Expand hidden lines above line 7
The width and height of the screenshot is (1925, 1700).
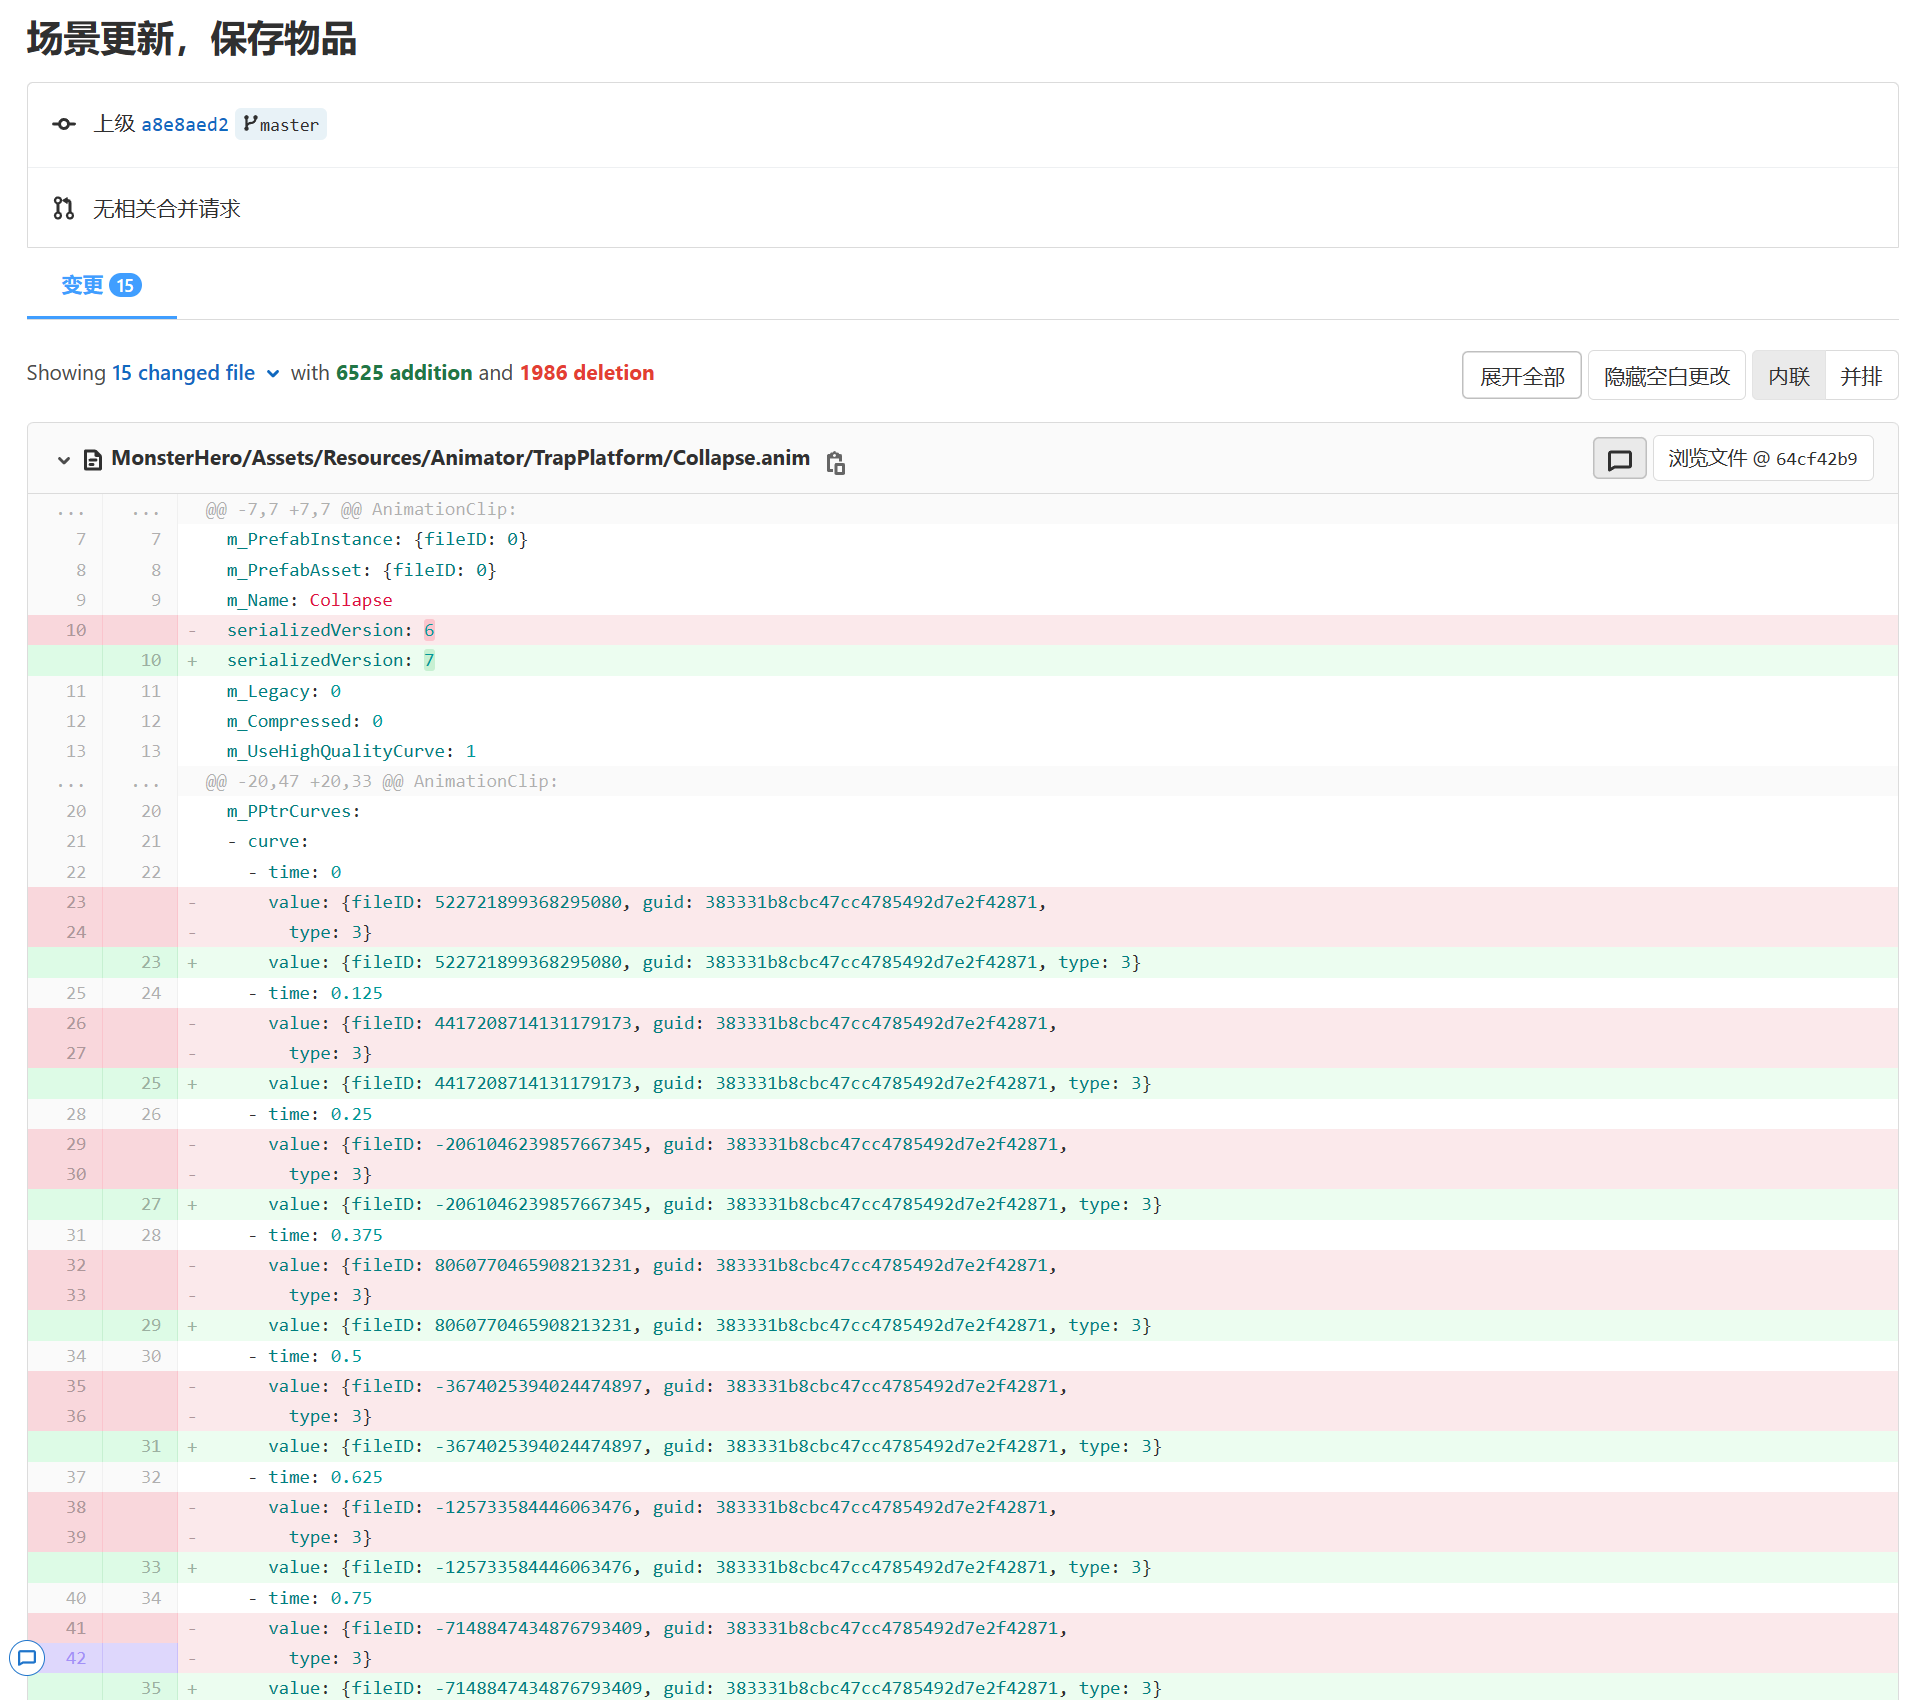(x=71, y=510)
